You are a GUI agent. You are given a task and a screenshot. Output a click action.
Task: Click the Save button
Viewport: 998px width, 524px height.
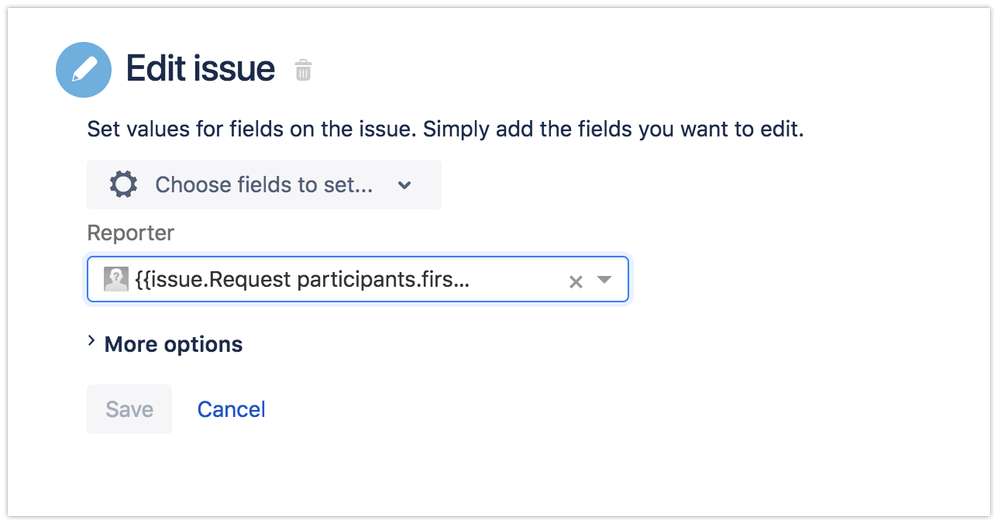[x=129, y=409]
